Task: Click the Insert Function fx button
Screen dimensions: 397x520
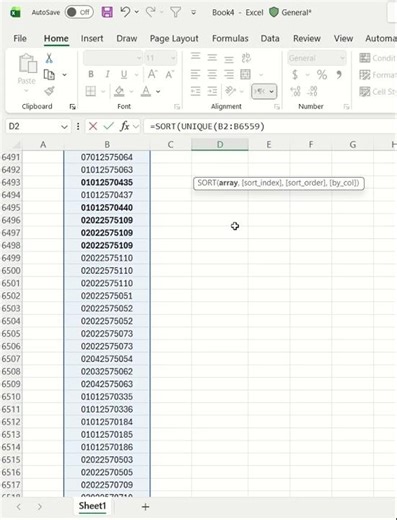Action: (x=125, y=126)
